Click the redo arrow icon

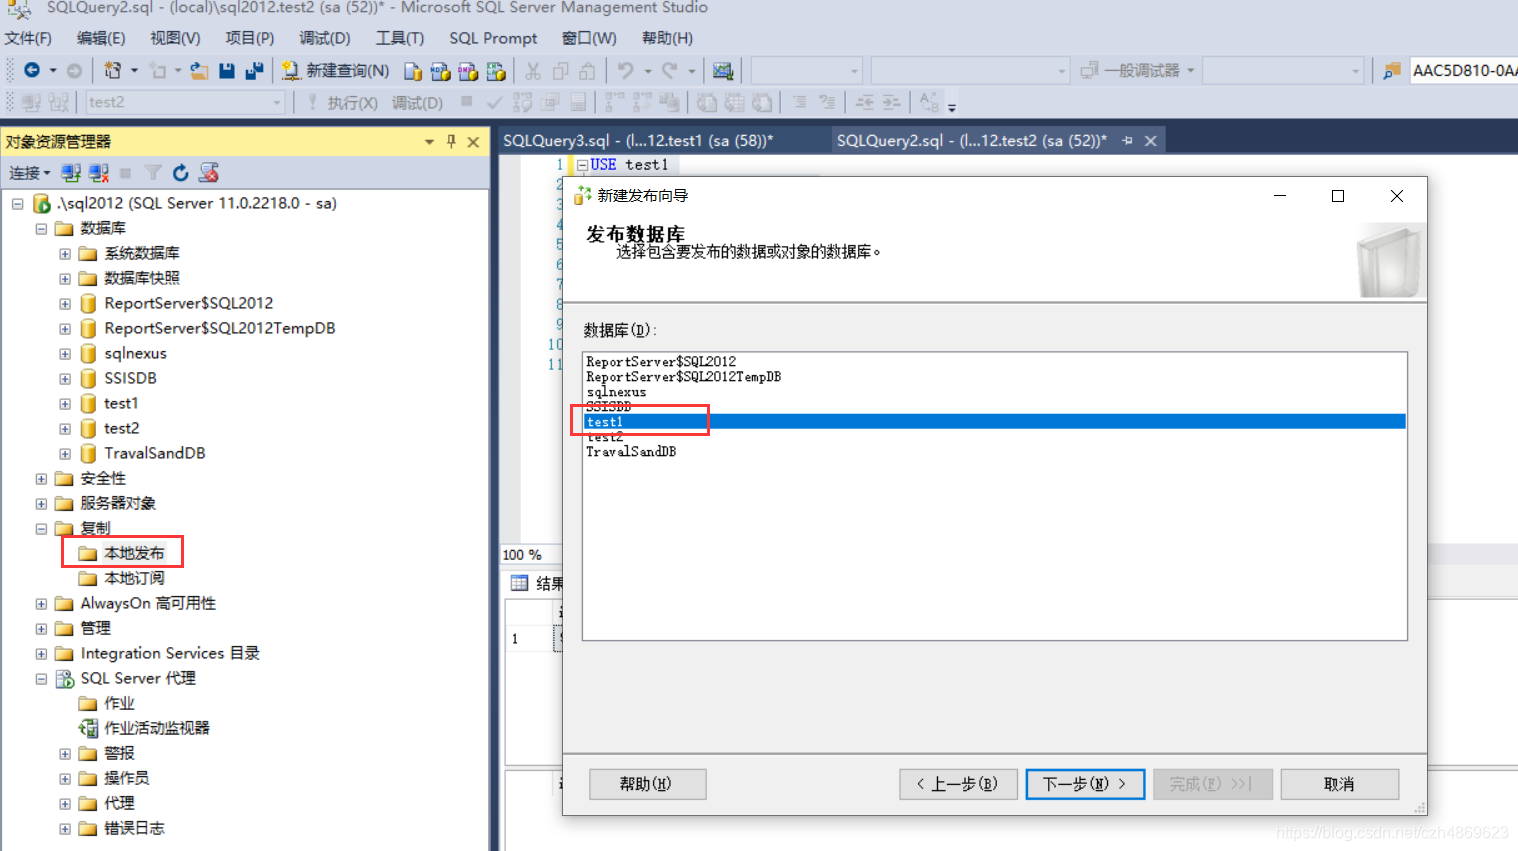click(x=670, y=70)
